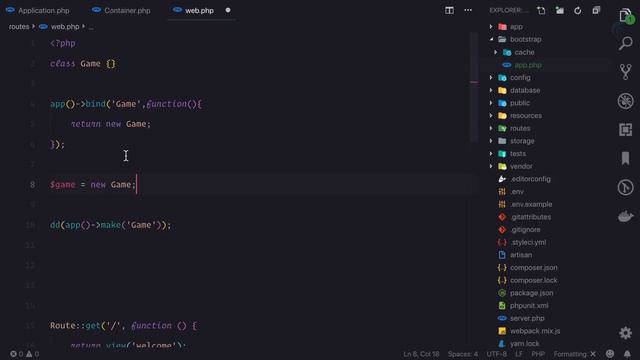This screenshot has width=640, height=360.
Task: Change end of line via LF
Action: [x=519, y=354]
